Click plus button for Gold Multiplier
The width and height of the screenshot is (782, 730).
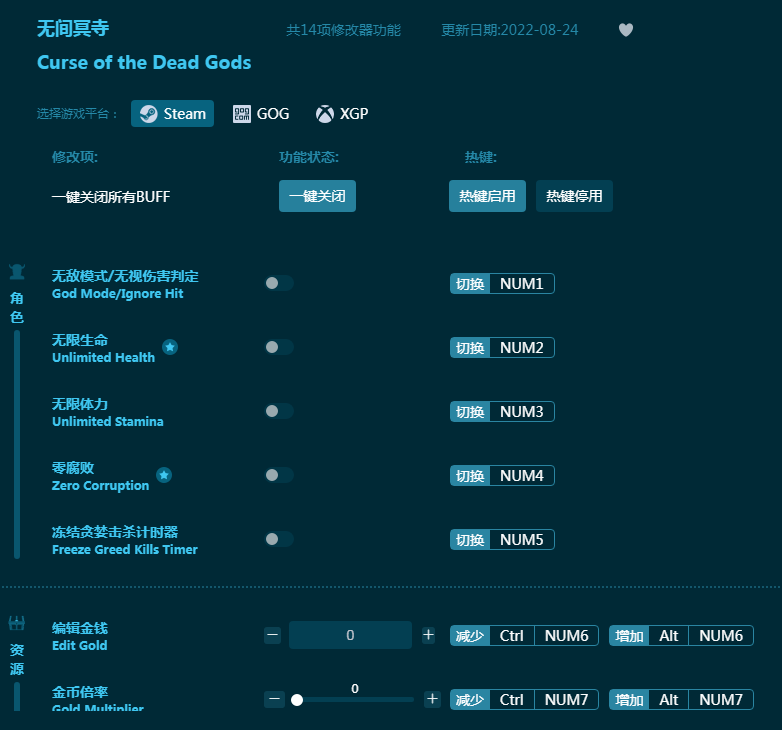[432, 699]
